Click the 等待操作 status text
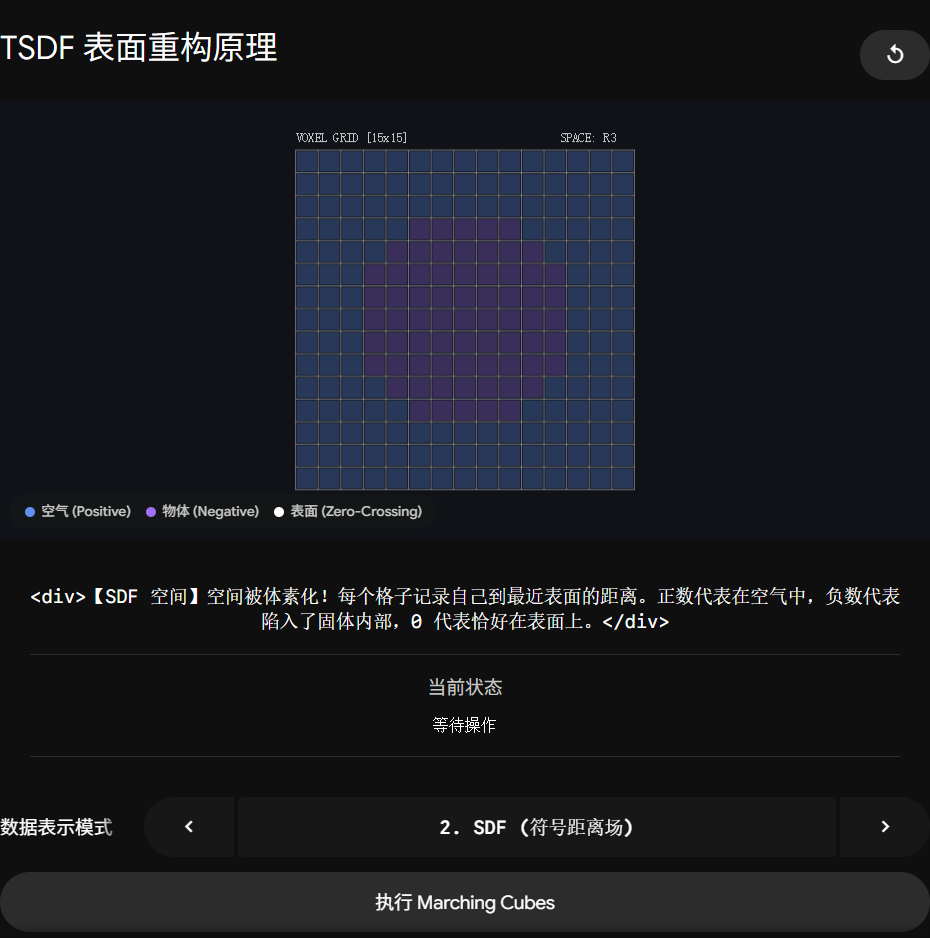Image resolution: width=930 pixels, height=938 pixels. [465, 725]
